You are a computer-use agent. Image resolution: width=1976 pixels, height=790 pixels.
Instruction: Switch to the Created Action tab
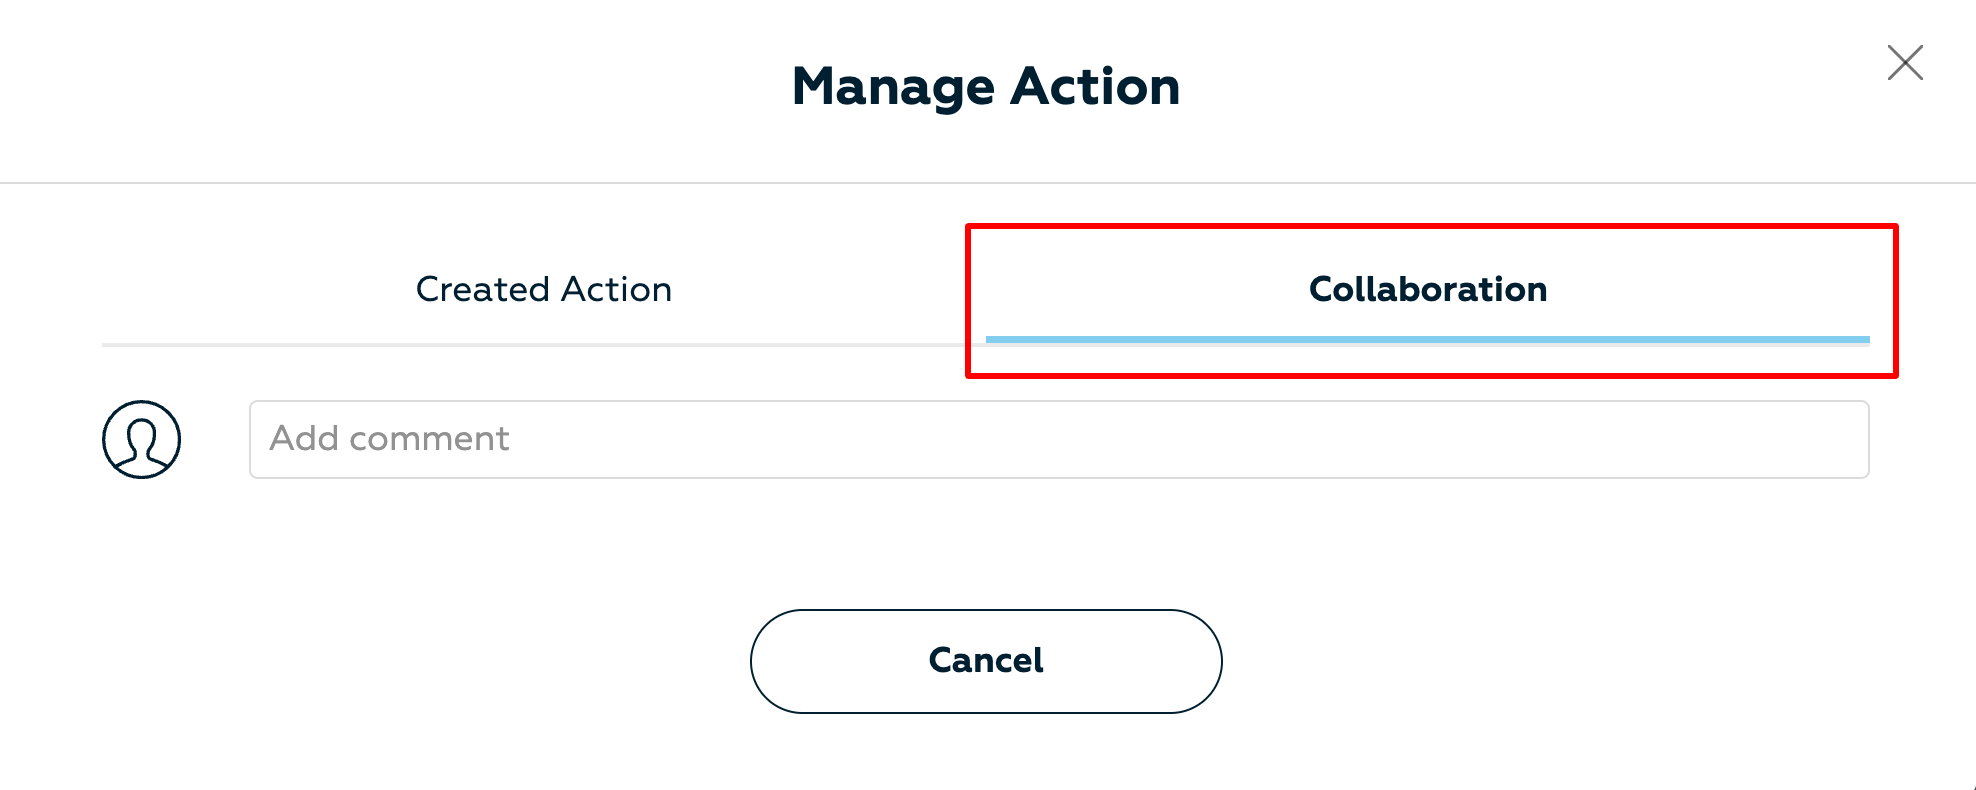tap(543, 289)
